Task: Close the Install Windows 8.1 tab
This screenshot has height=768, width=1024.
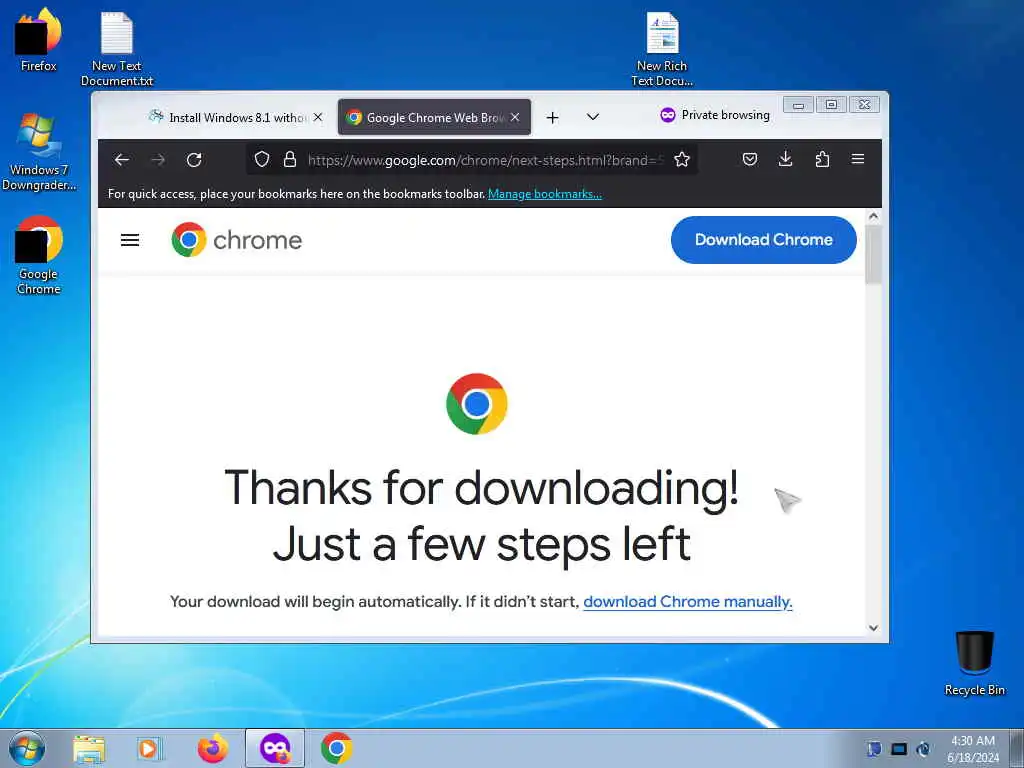Action: pyautogui.click(x=318, y=117)
